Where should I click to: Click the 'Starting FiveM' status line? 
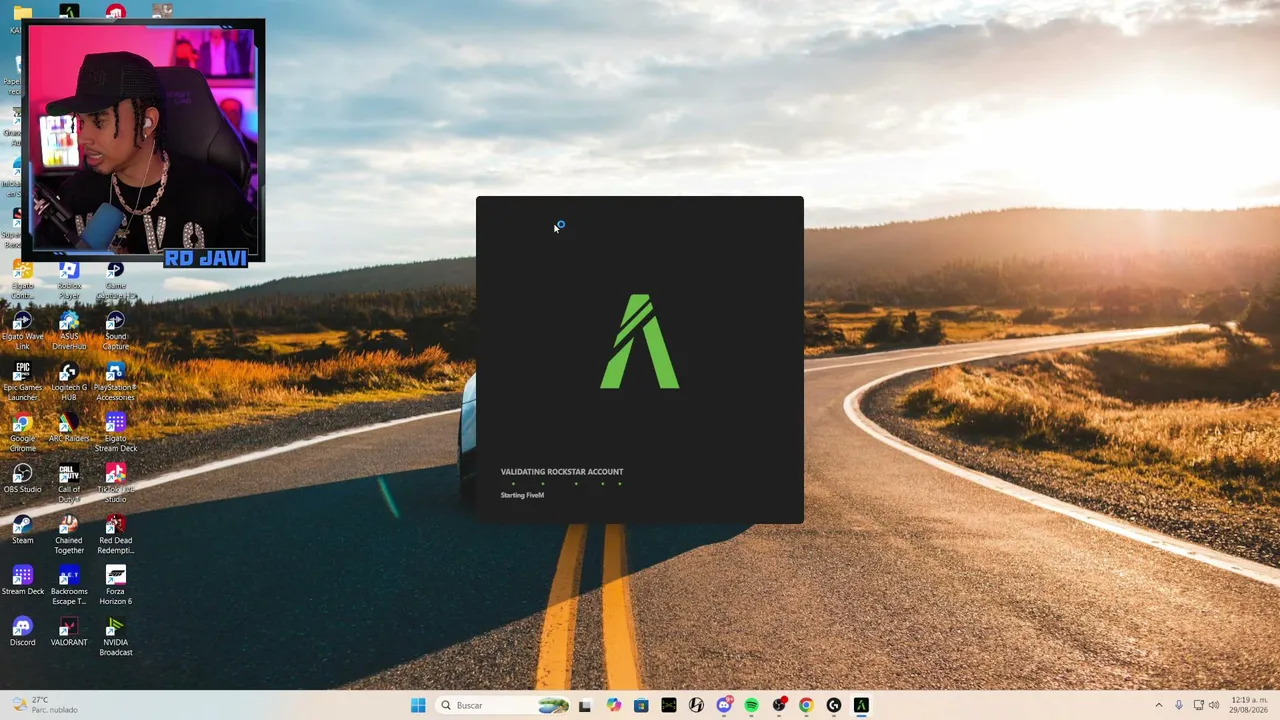(x=522, y=495)
